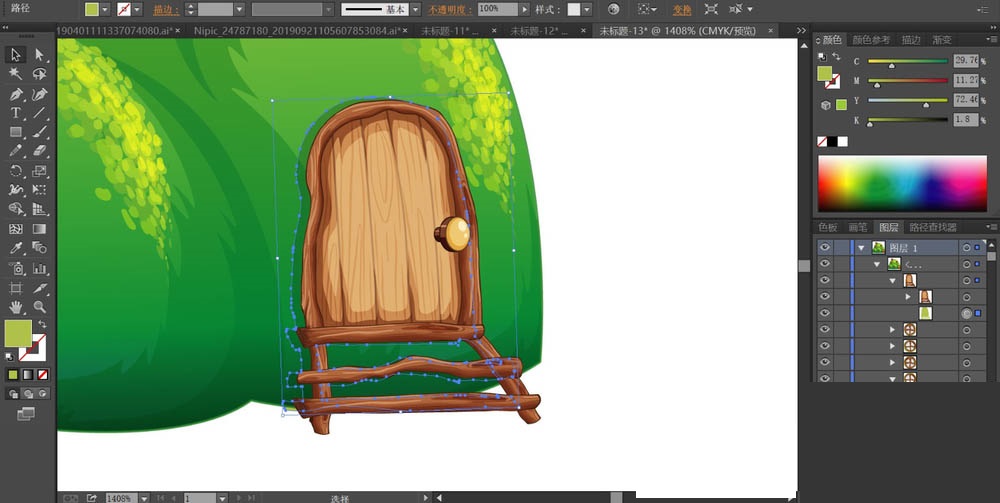Click the large fill color swatch in Tools panel
The image size is (1000, 503).
pos(18,333)
